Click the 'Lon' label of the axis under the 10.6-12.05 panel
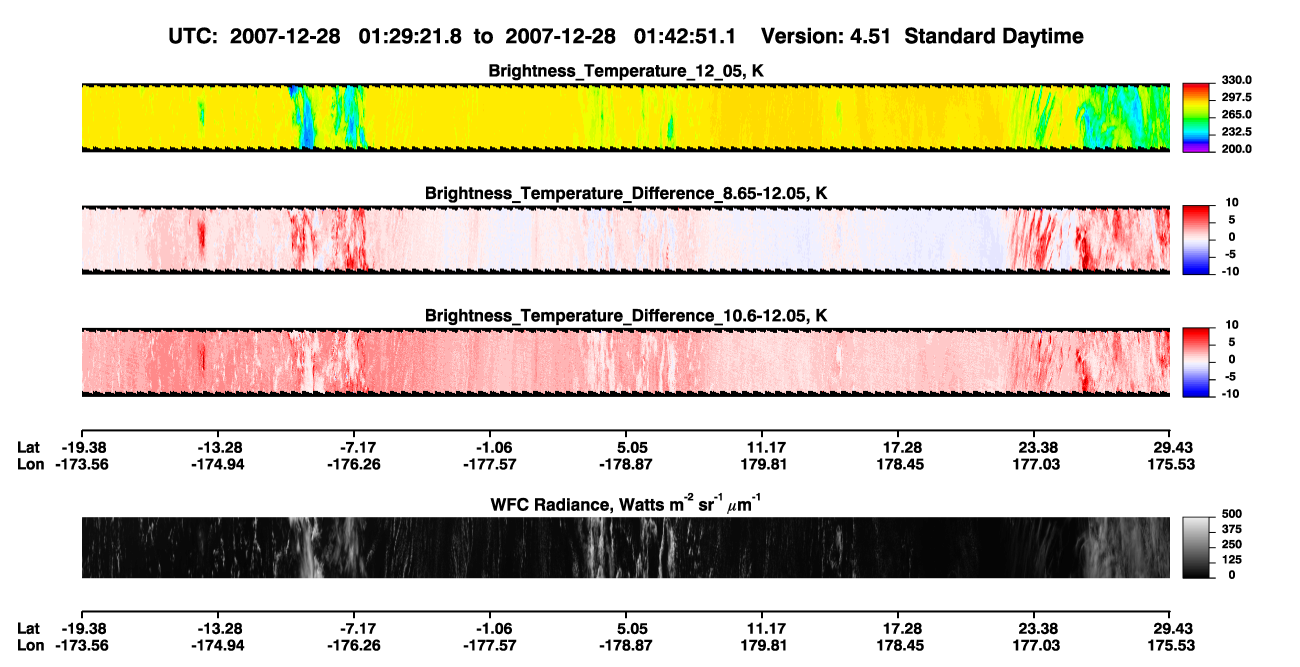The height and width of the screenshot is (667, 1300). (x=31, y=464)
